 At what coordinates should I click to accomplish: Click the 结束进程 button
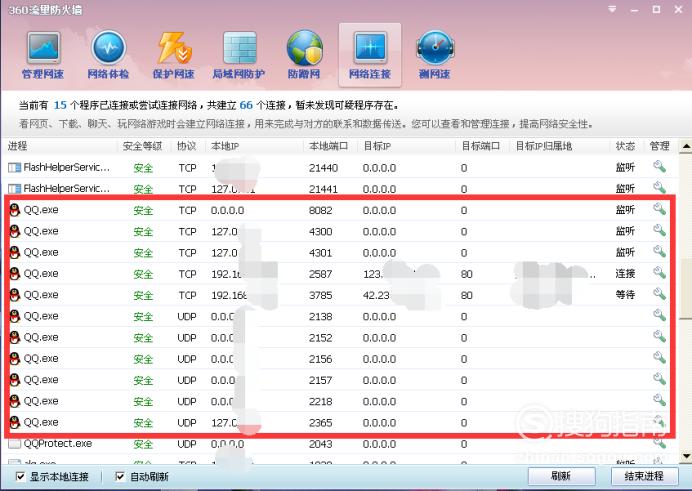click(x=644, y=476)
